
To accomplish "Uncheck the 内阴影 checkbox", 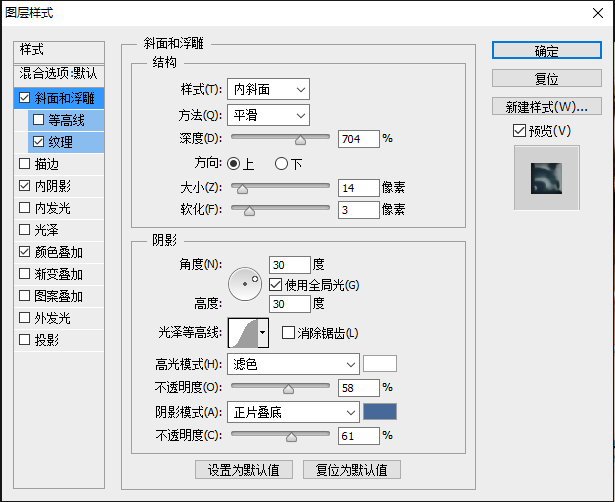I will click(24, 186).
